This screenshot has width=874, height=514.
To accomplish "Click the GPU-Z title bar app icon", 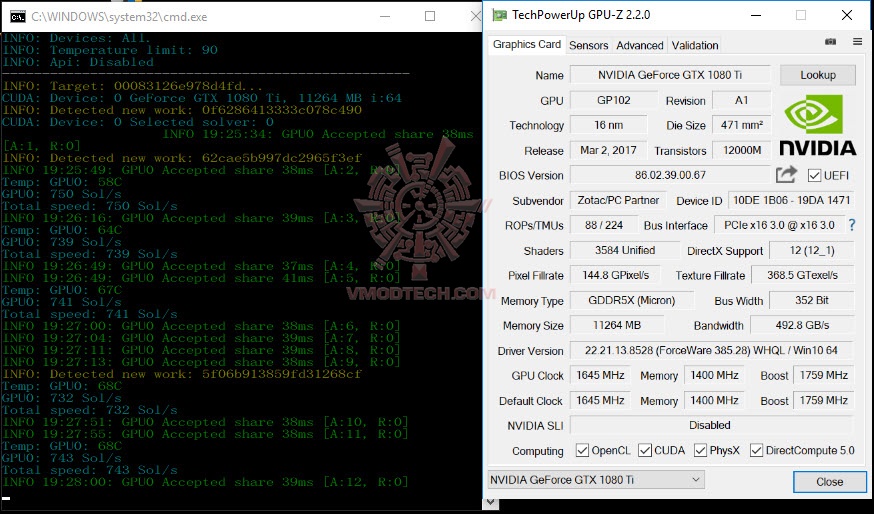I will 499,15.
